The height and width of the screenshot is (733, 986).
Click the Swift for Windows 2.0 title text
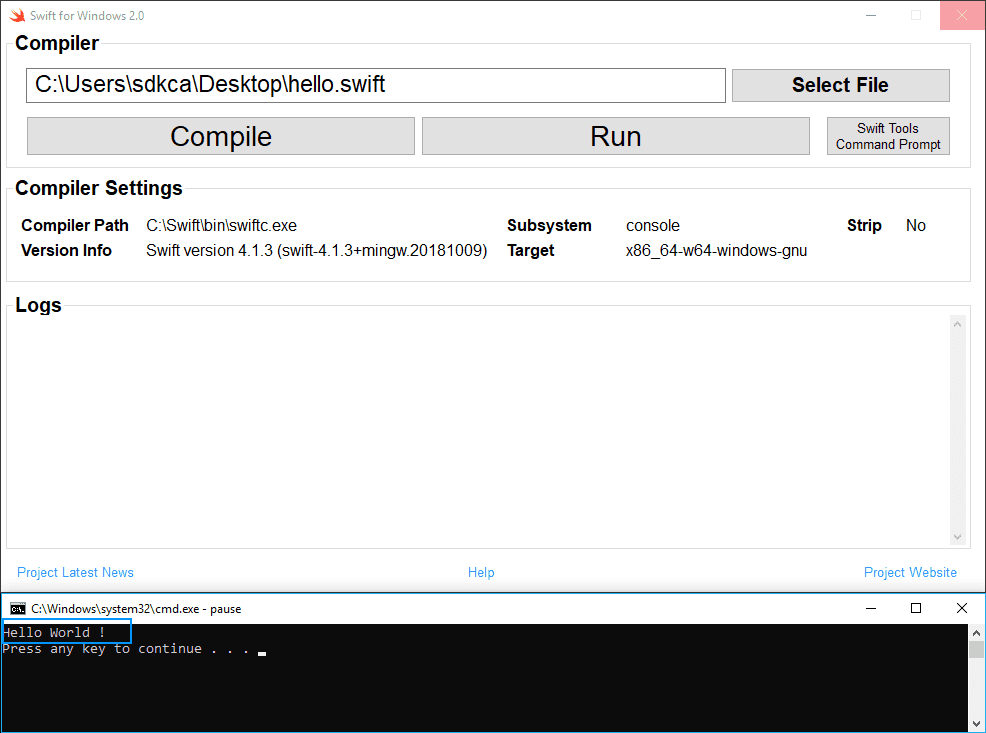pyautogui.click(x=87, y=16)
